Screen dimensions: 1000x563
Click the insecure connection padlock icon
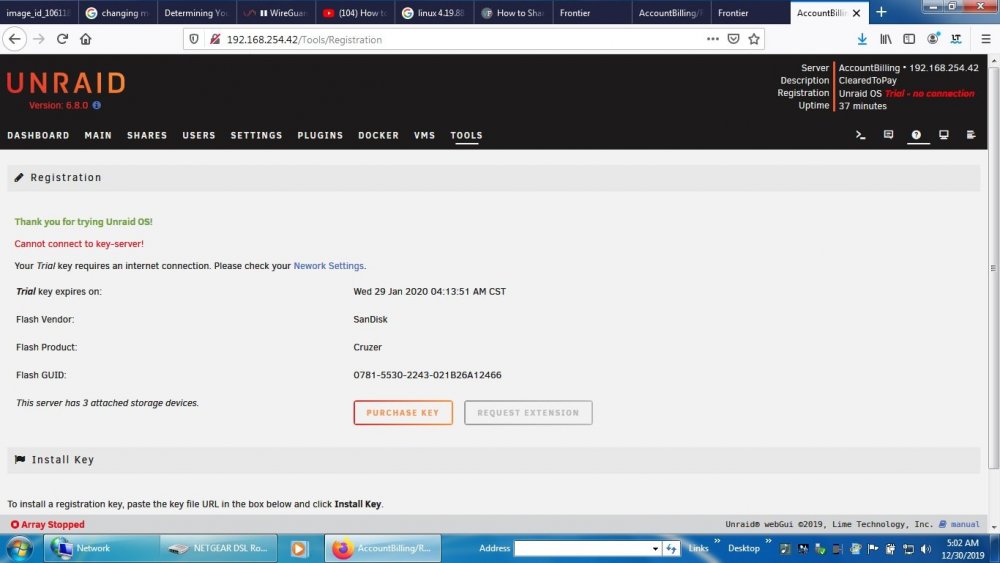click(215, 40)
